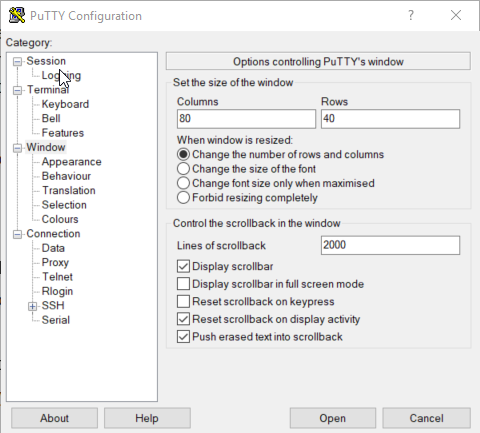
Task: Select Change font size only when maximised
Action: coord(276,183)
